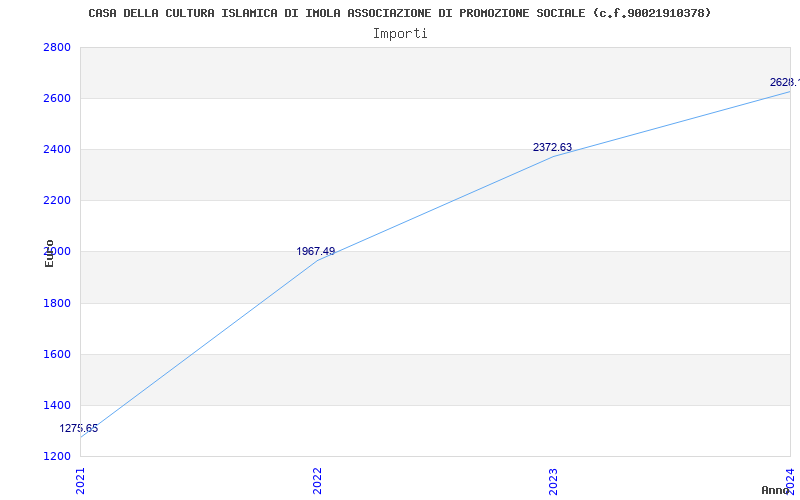Select the 2400 y-axis tick label
This screenshot has width=800, height=500.
(x=57, y=149)
